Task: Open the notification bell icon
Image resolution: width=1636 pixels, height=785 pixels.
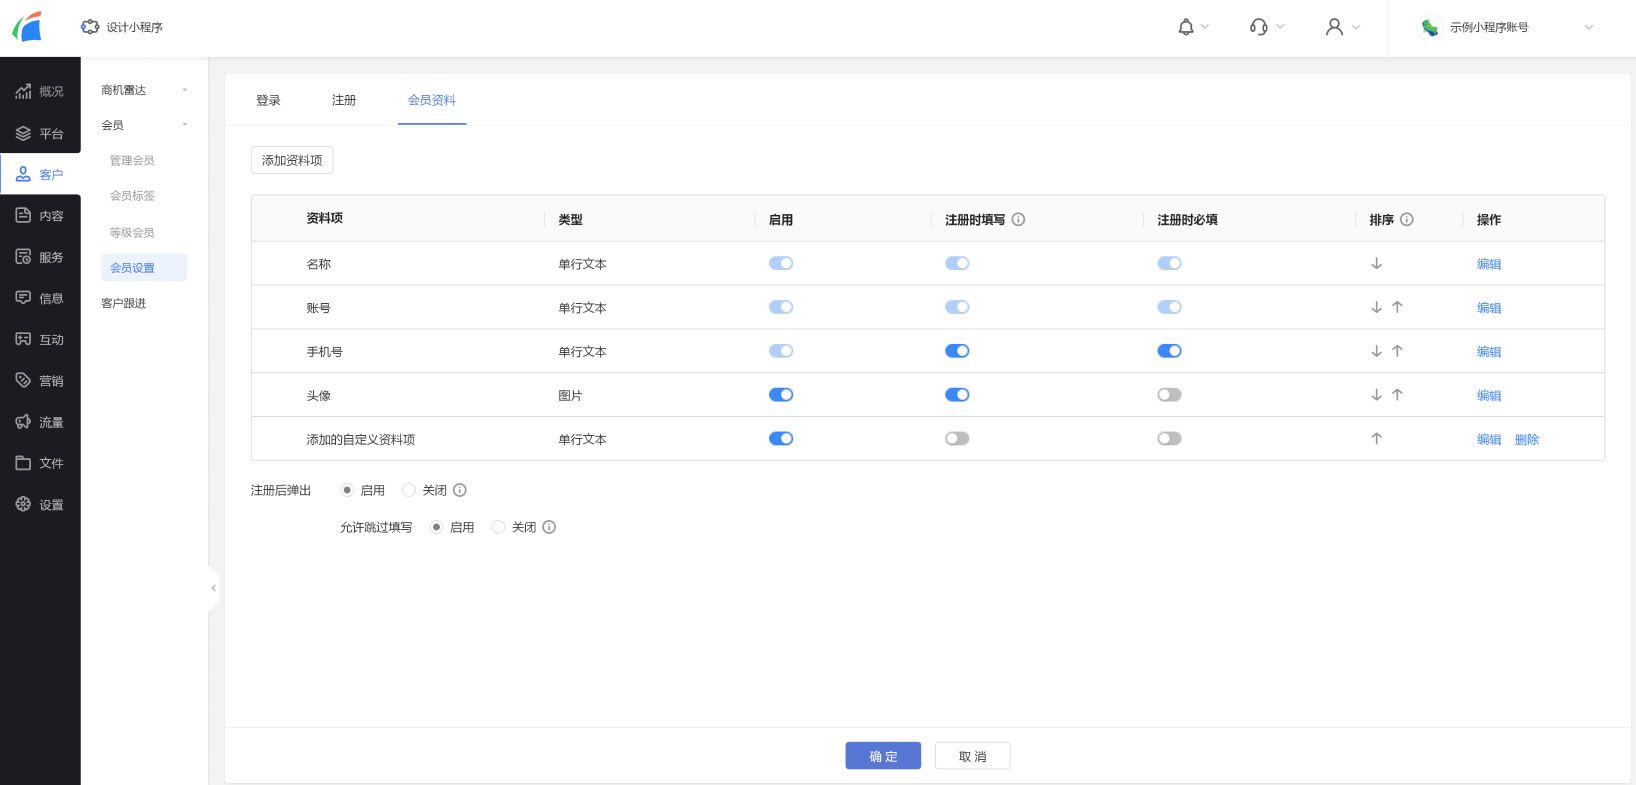Action: [x=1186, y=27]
